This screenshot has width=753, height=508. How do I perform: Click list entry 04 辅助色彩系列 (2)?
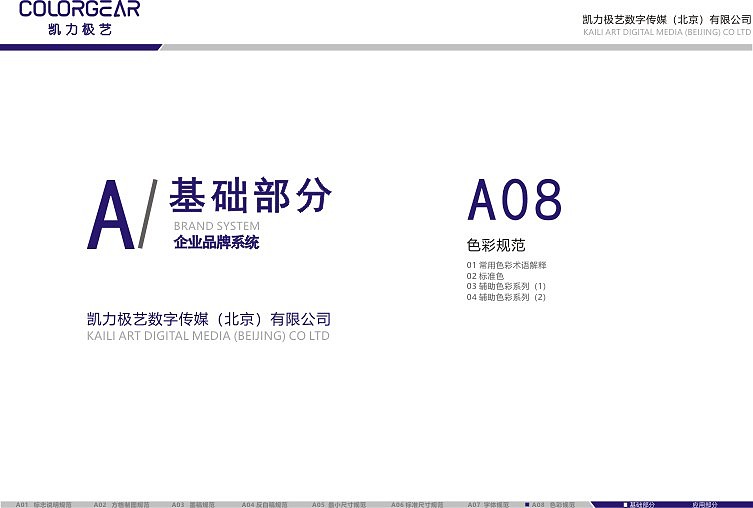pyautogui.click(x=506, y=297)
